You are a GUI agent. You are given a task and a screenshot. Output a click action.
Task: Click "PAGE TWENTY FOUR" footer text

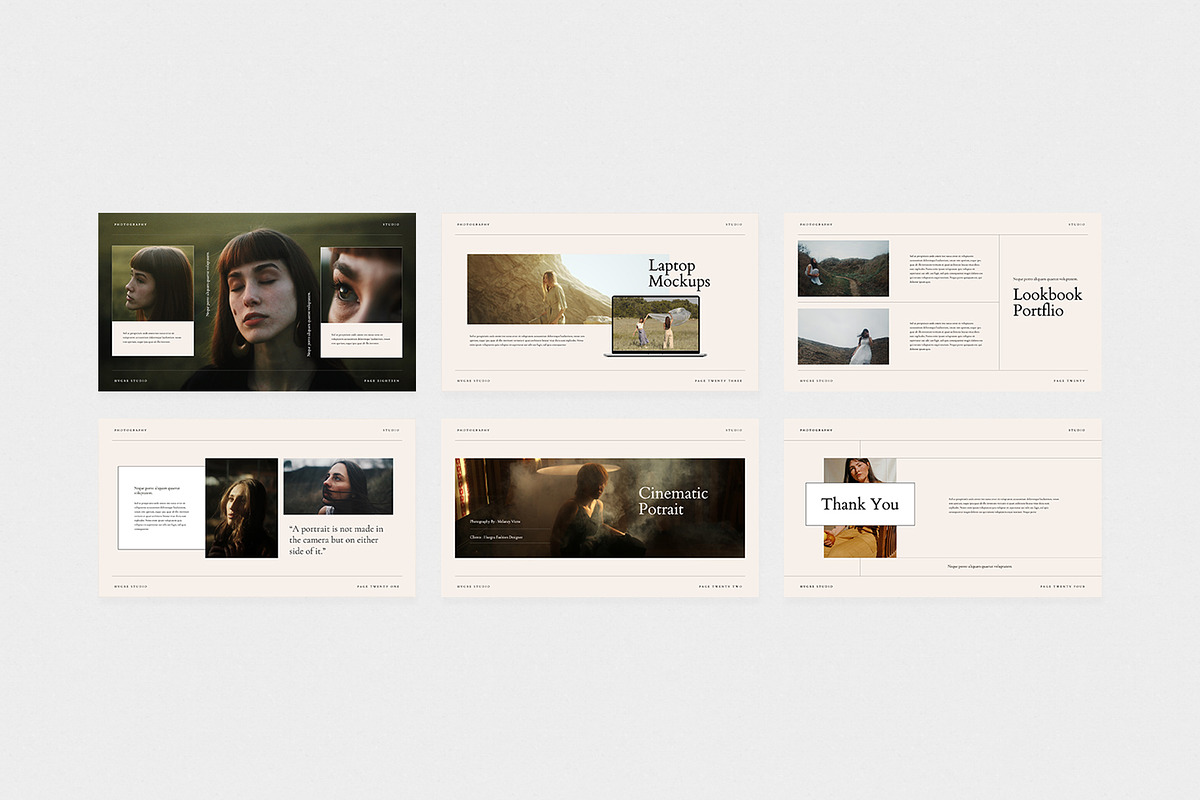point(1063,587)
